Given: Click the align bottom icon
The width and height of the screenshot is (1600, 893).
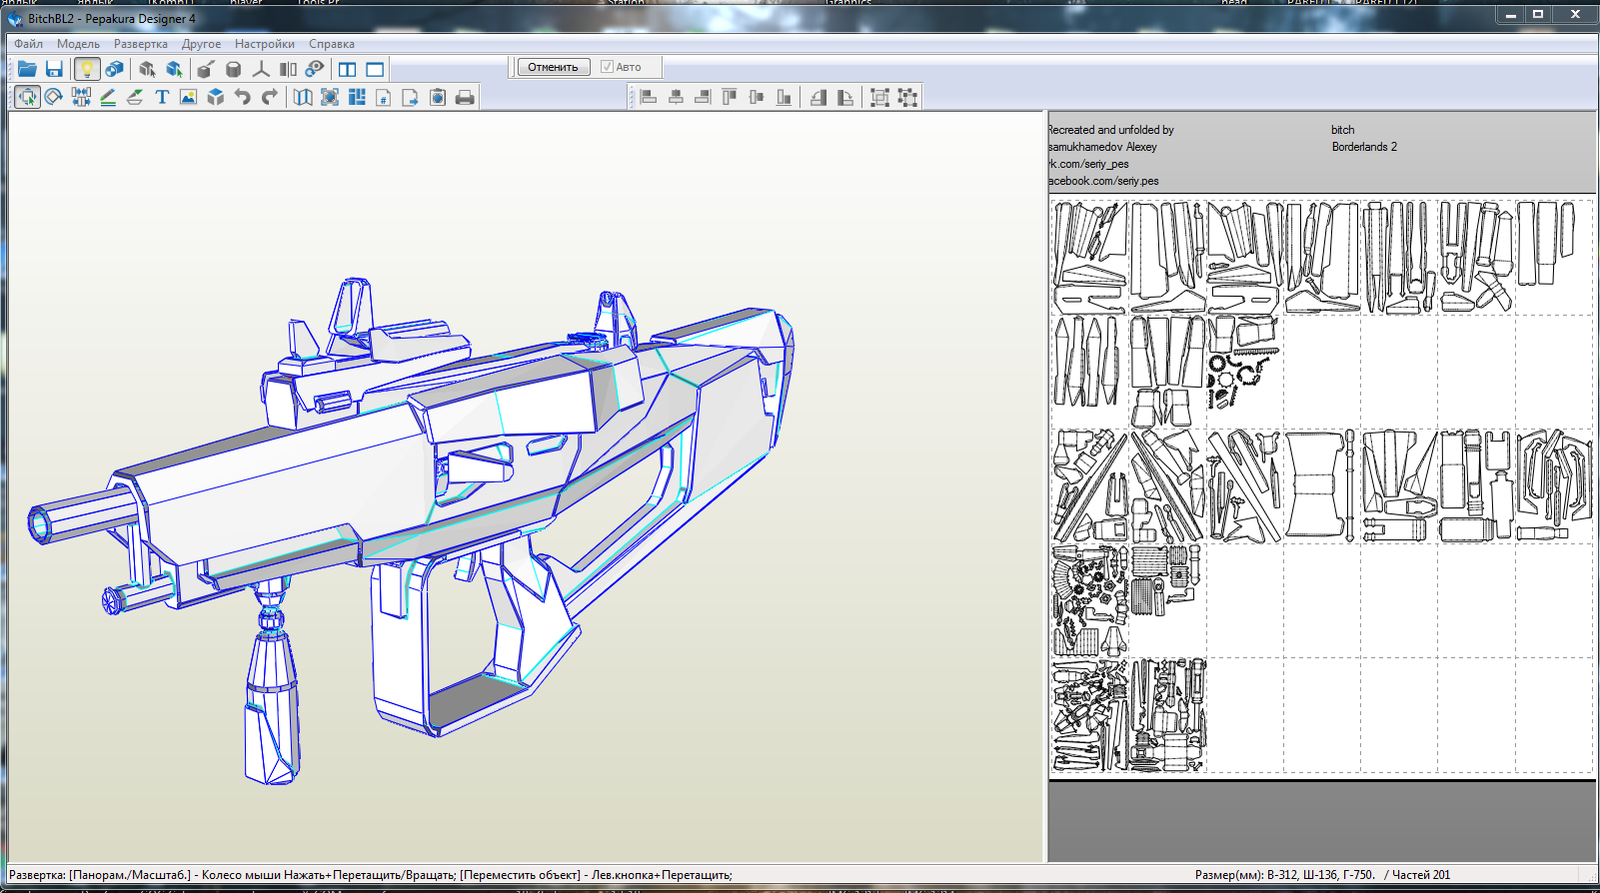Looking at the screenshot, I should point(784,97).
